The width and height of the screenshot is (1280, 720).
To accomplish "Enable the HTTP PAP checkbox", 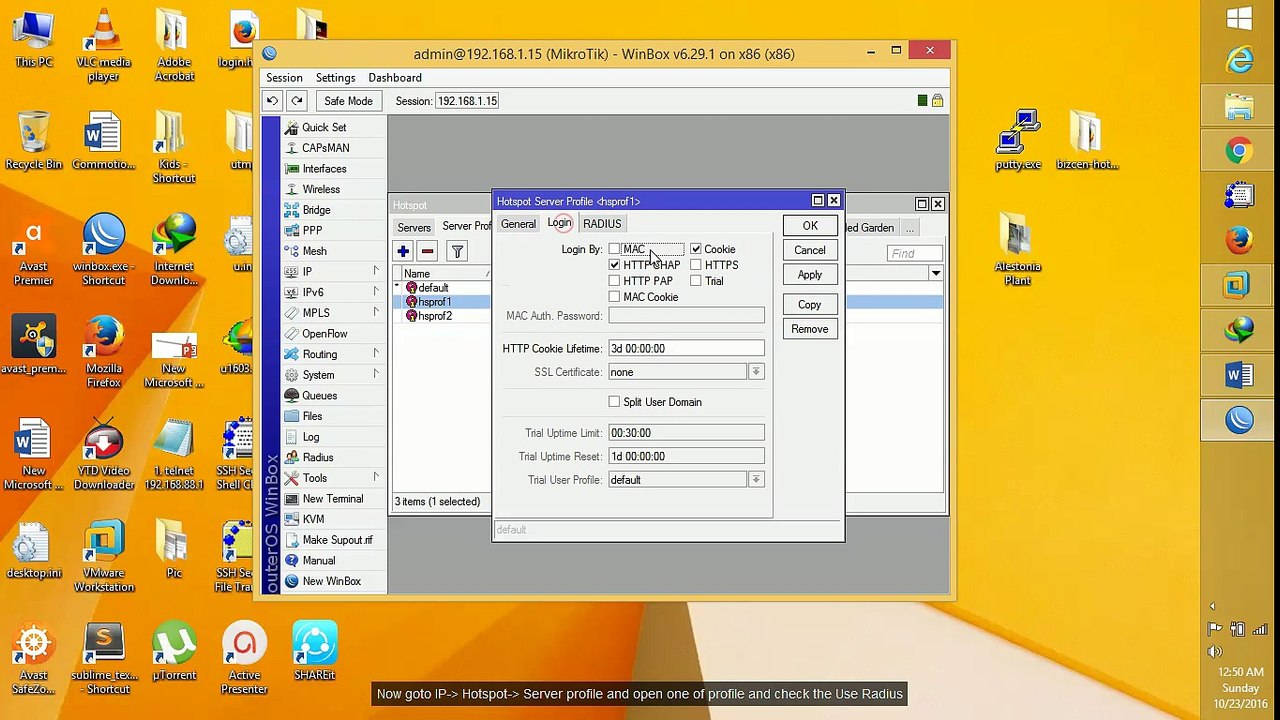I will tap(614, 281).
